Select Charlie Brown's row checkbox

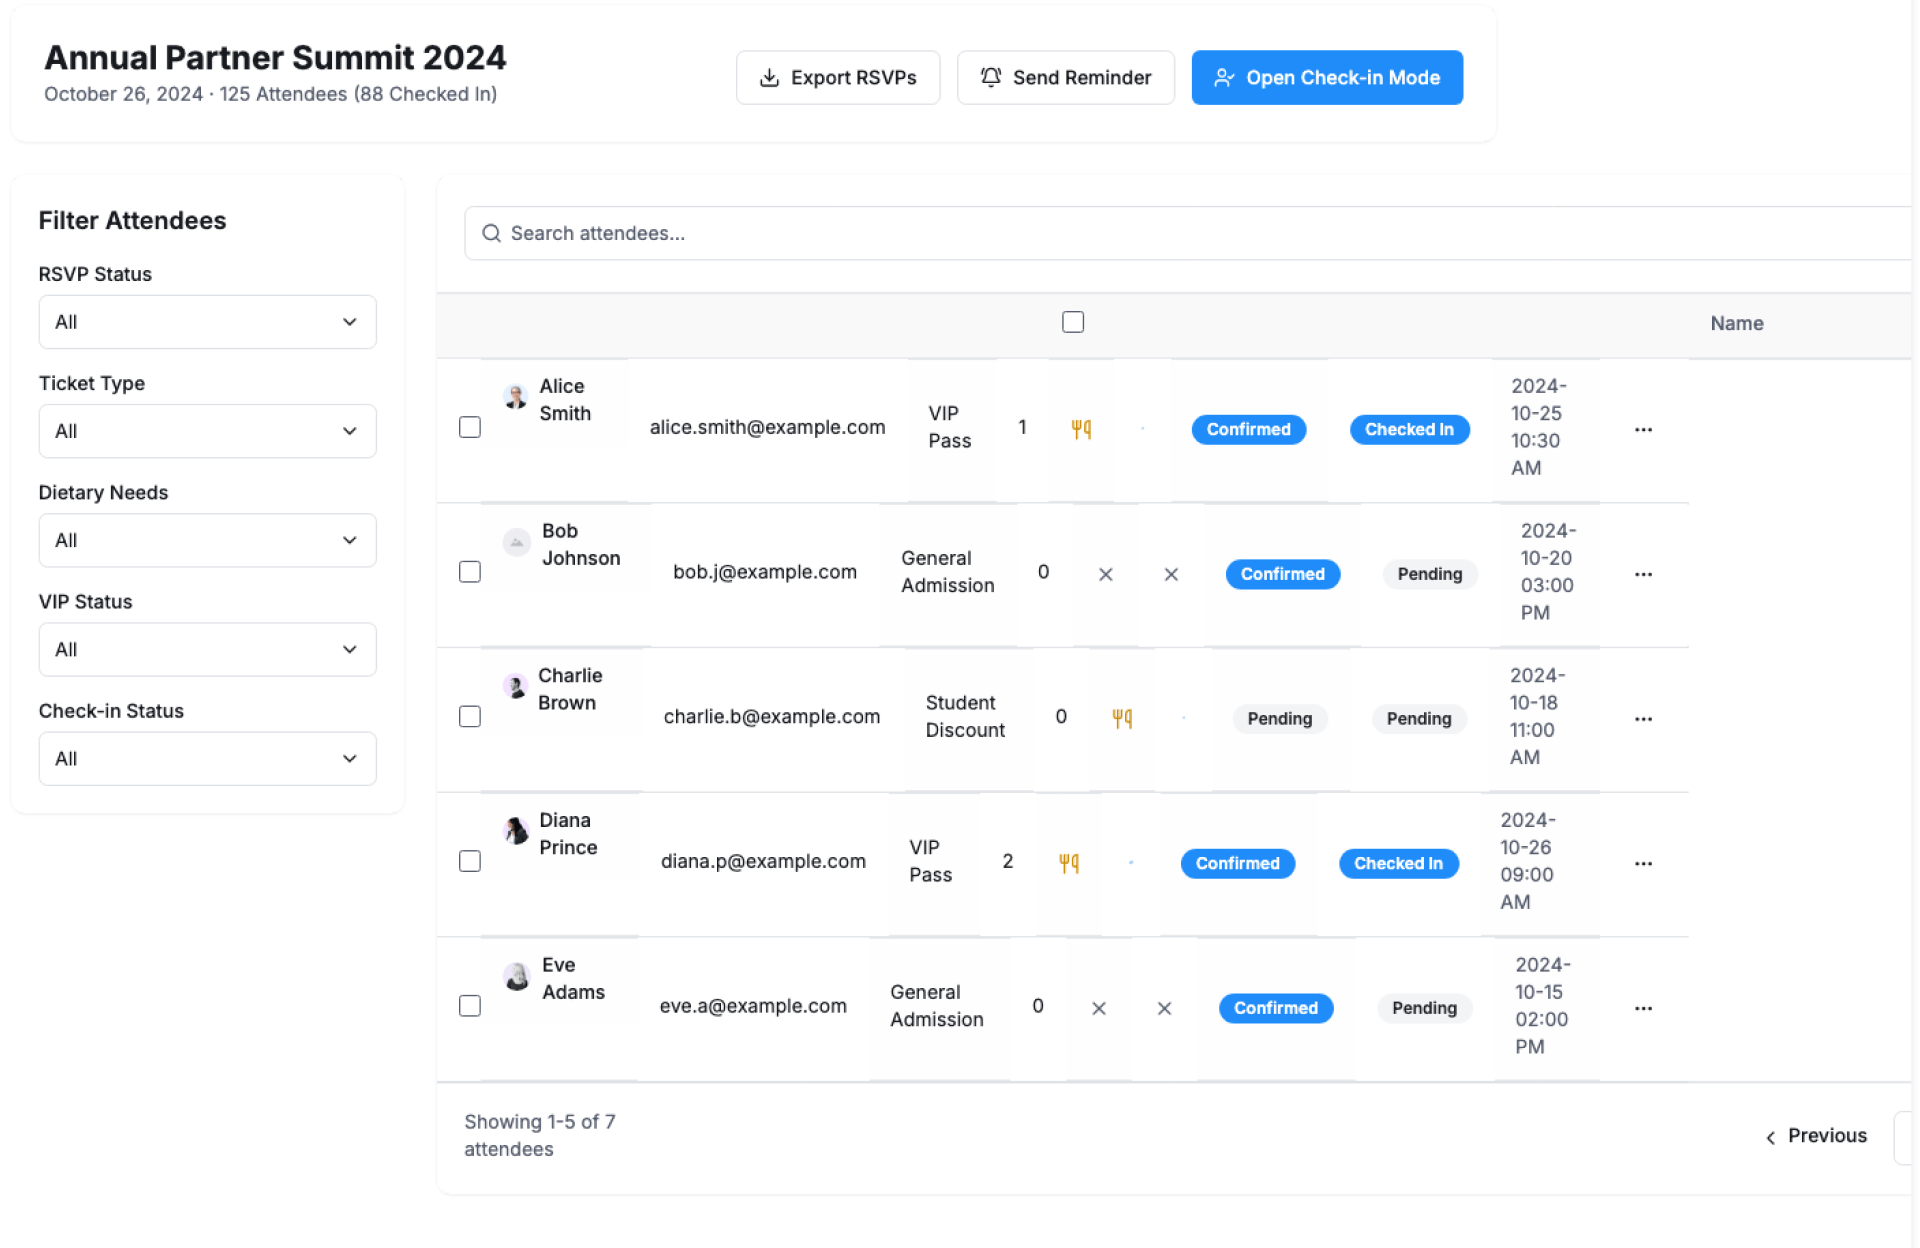(470, 717)
